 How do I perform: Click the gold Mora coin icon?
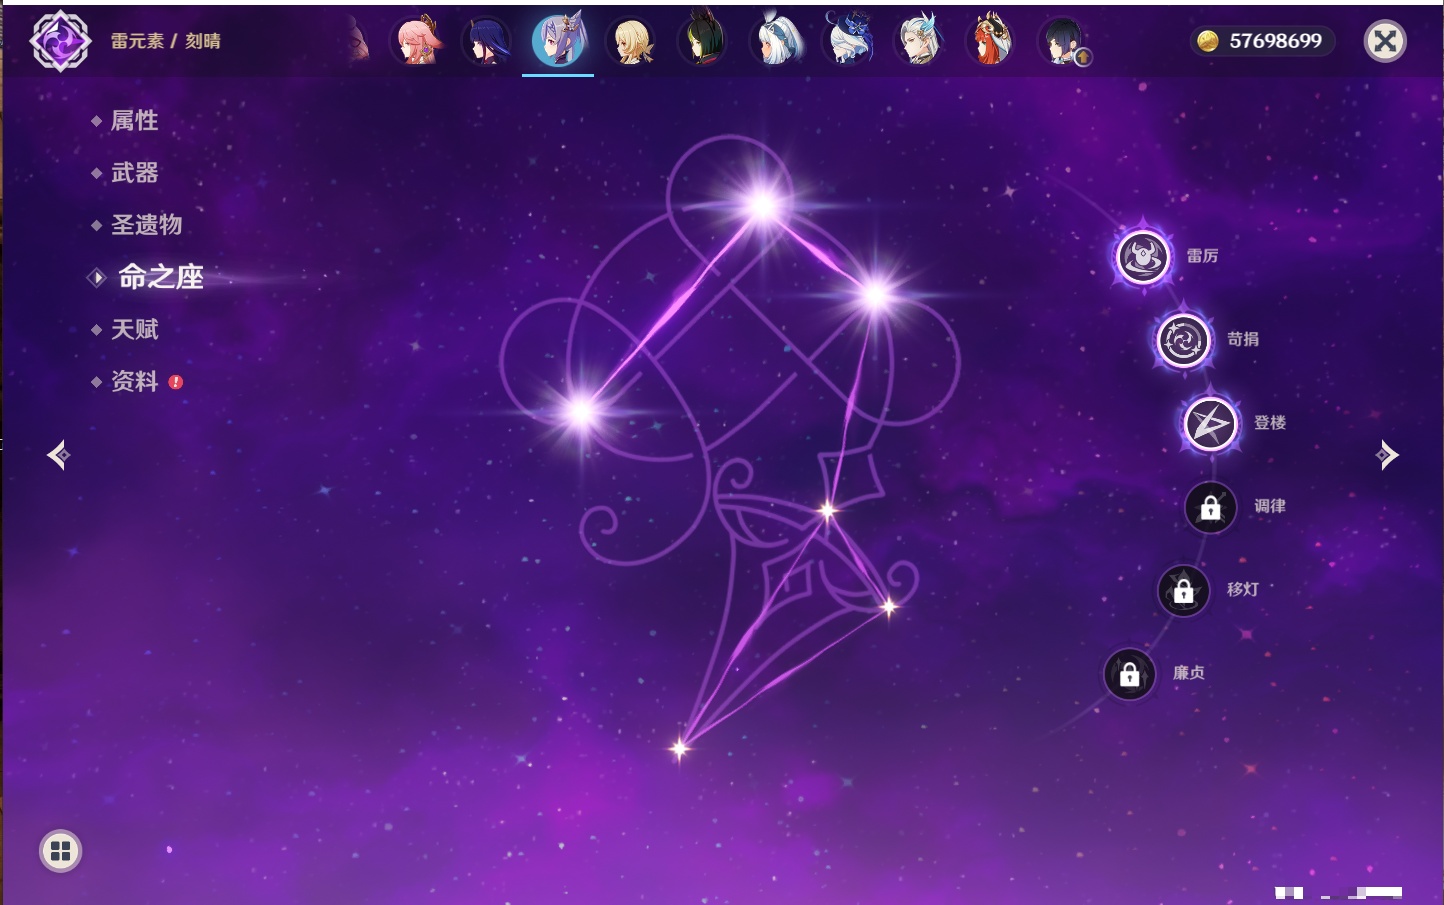point(1208,41)
